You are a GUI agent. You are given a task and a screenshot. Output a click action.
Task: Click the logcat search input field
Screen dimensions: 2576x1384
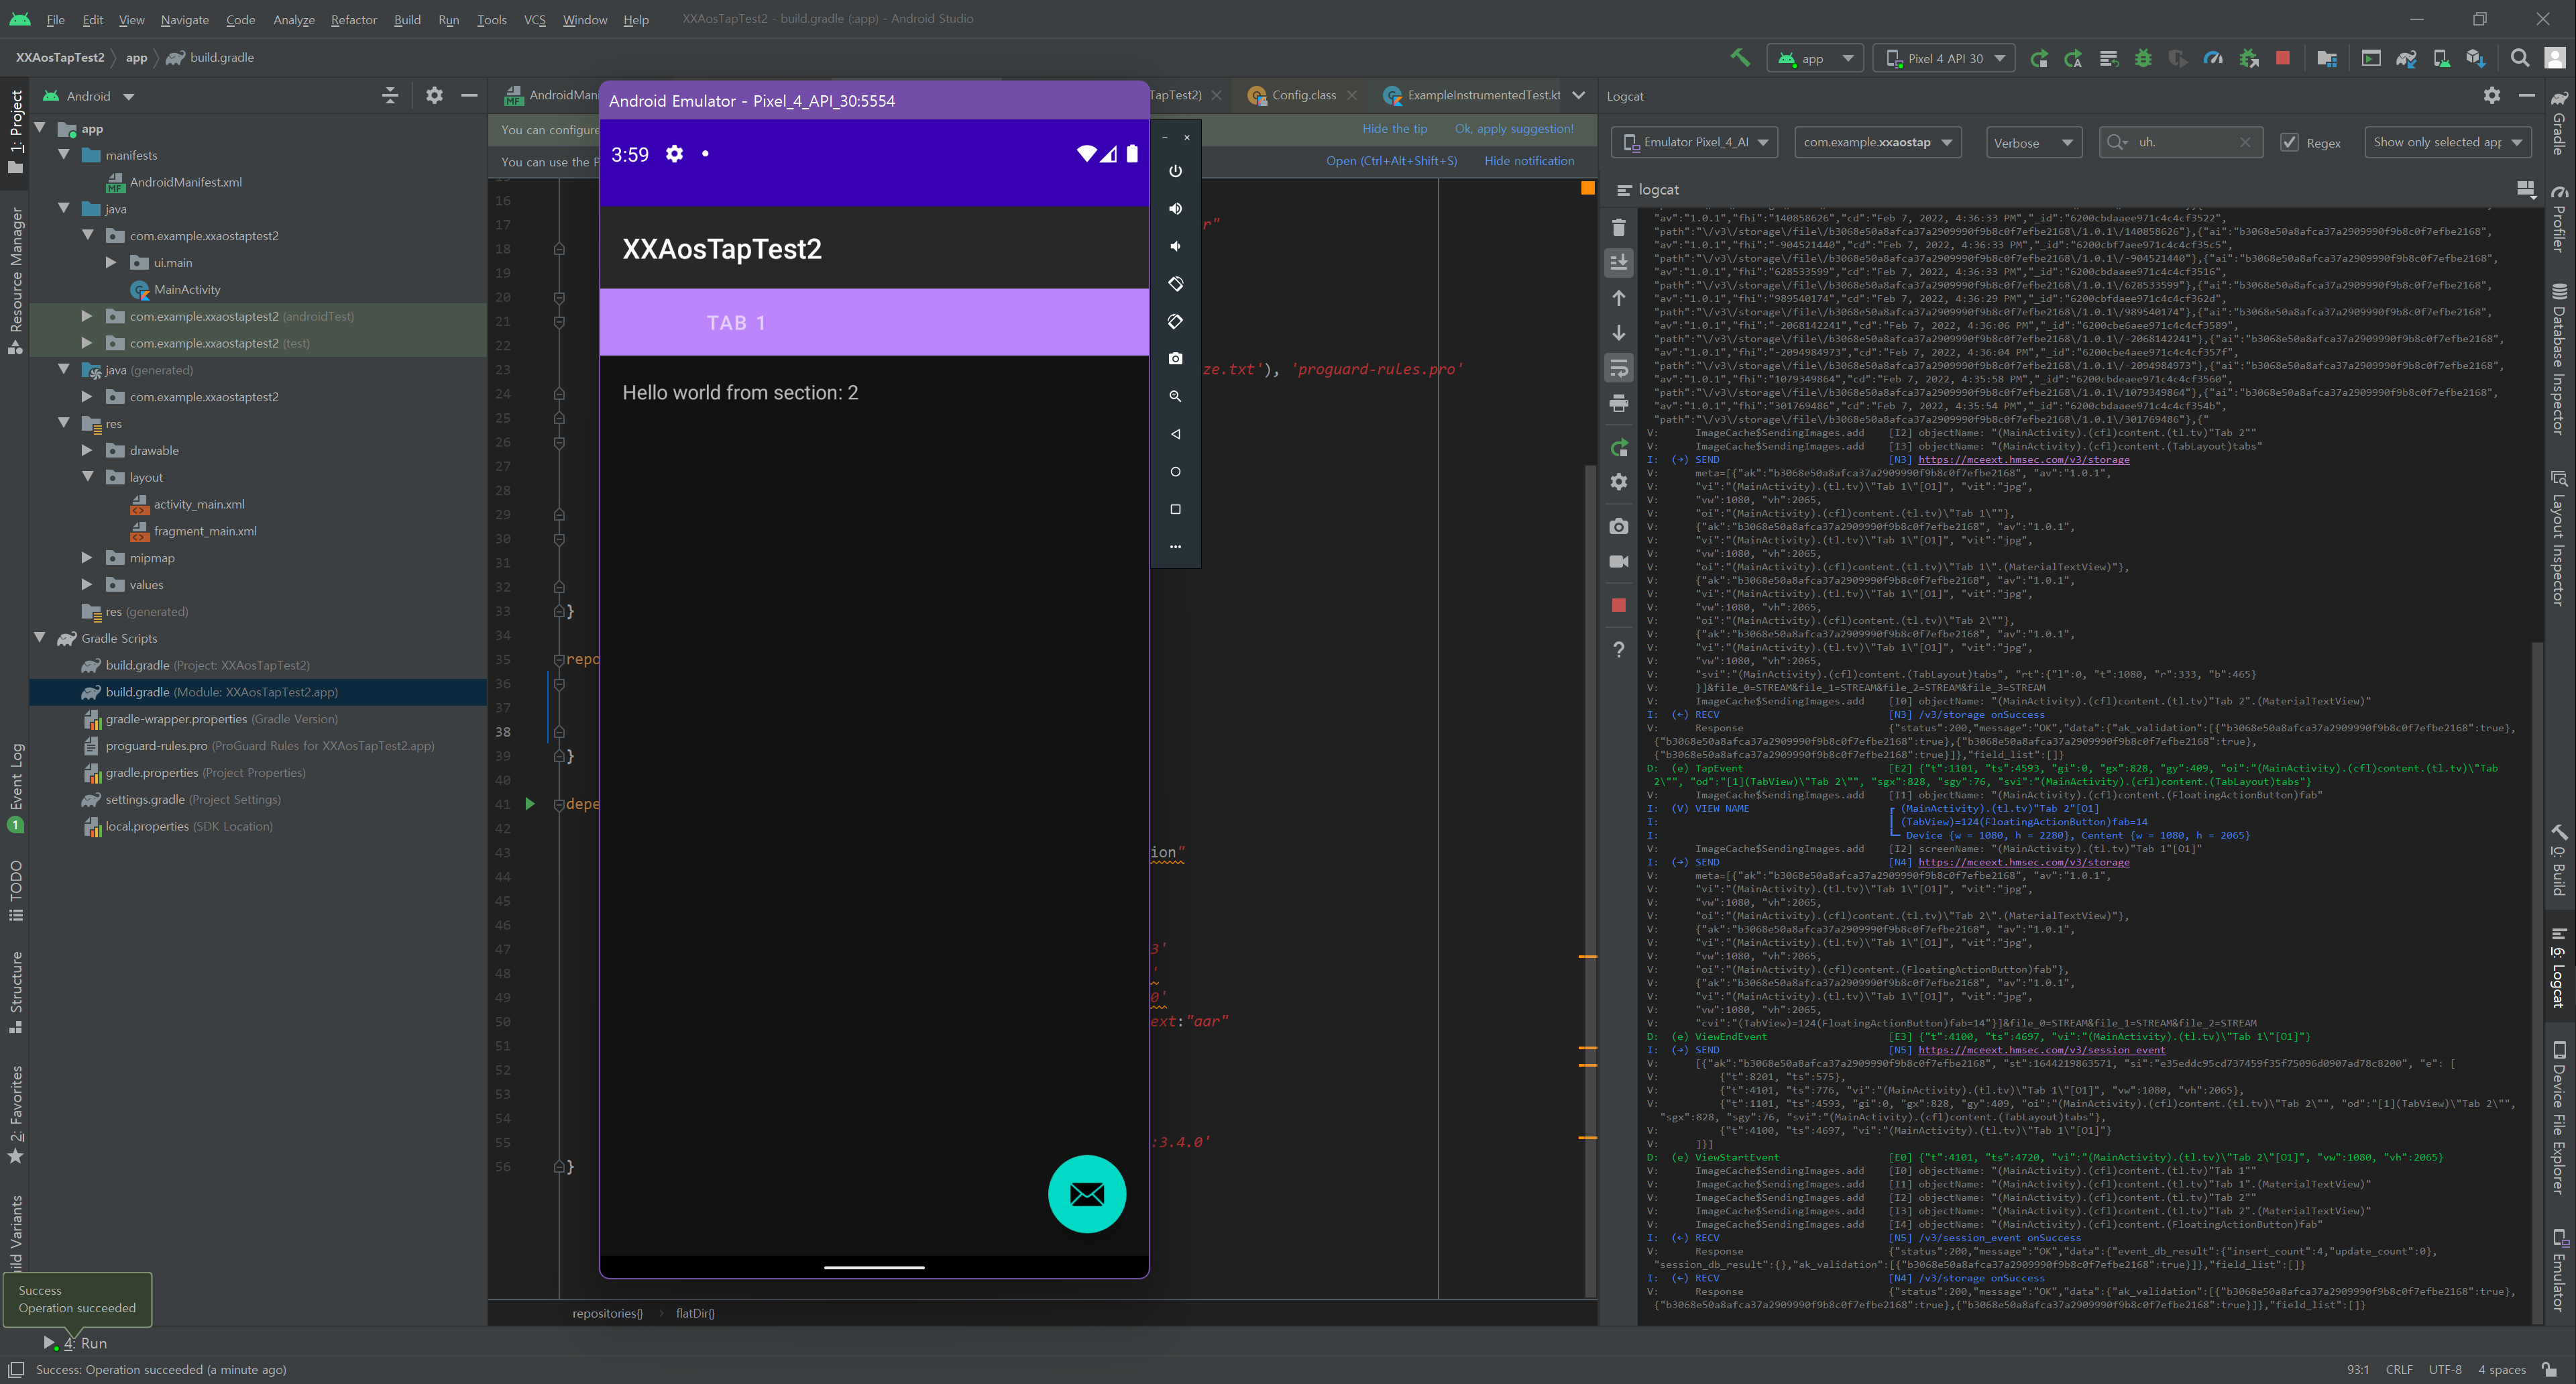(x=2184, y=143)
